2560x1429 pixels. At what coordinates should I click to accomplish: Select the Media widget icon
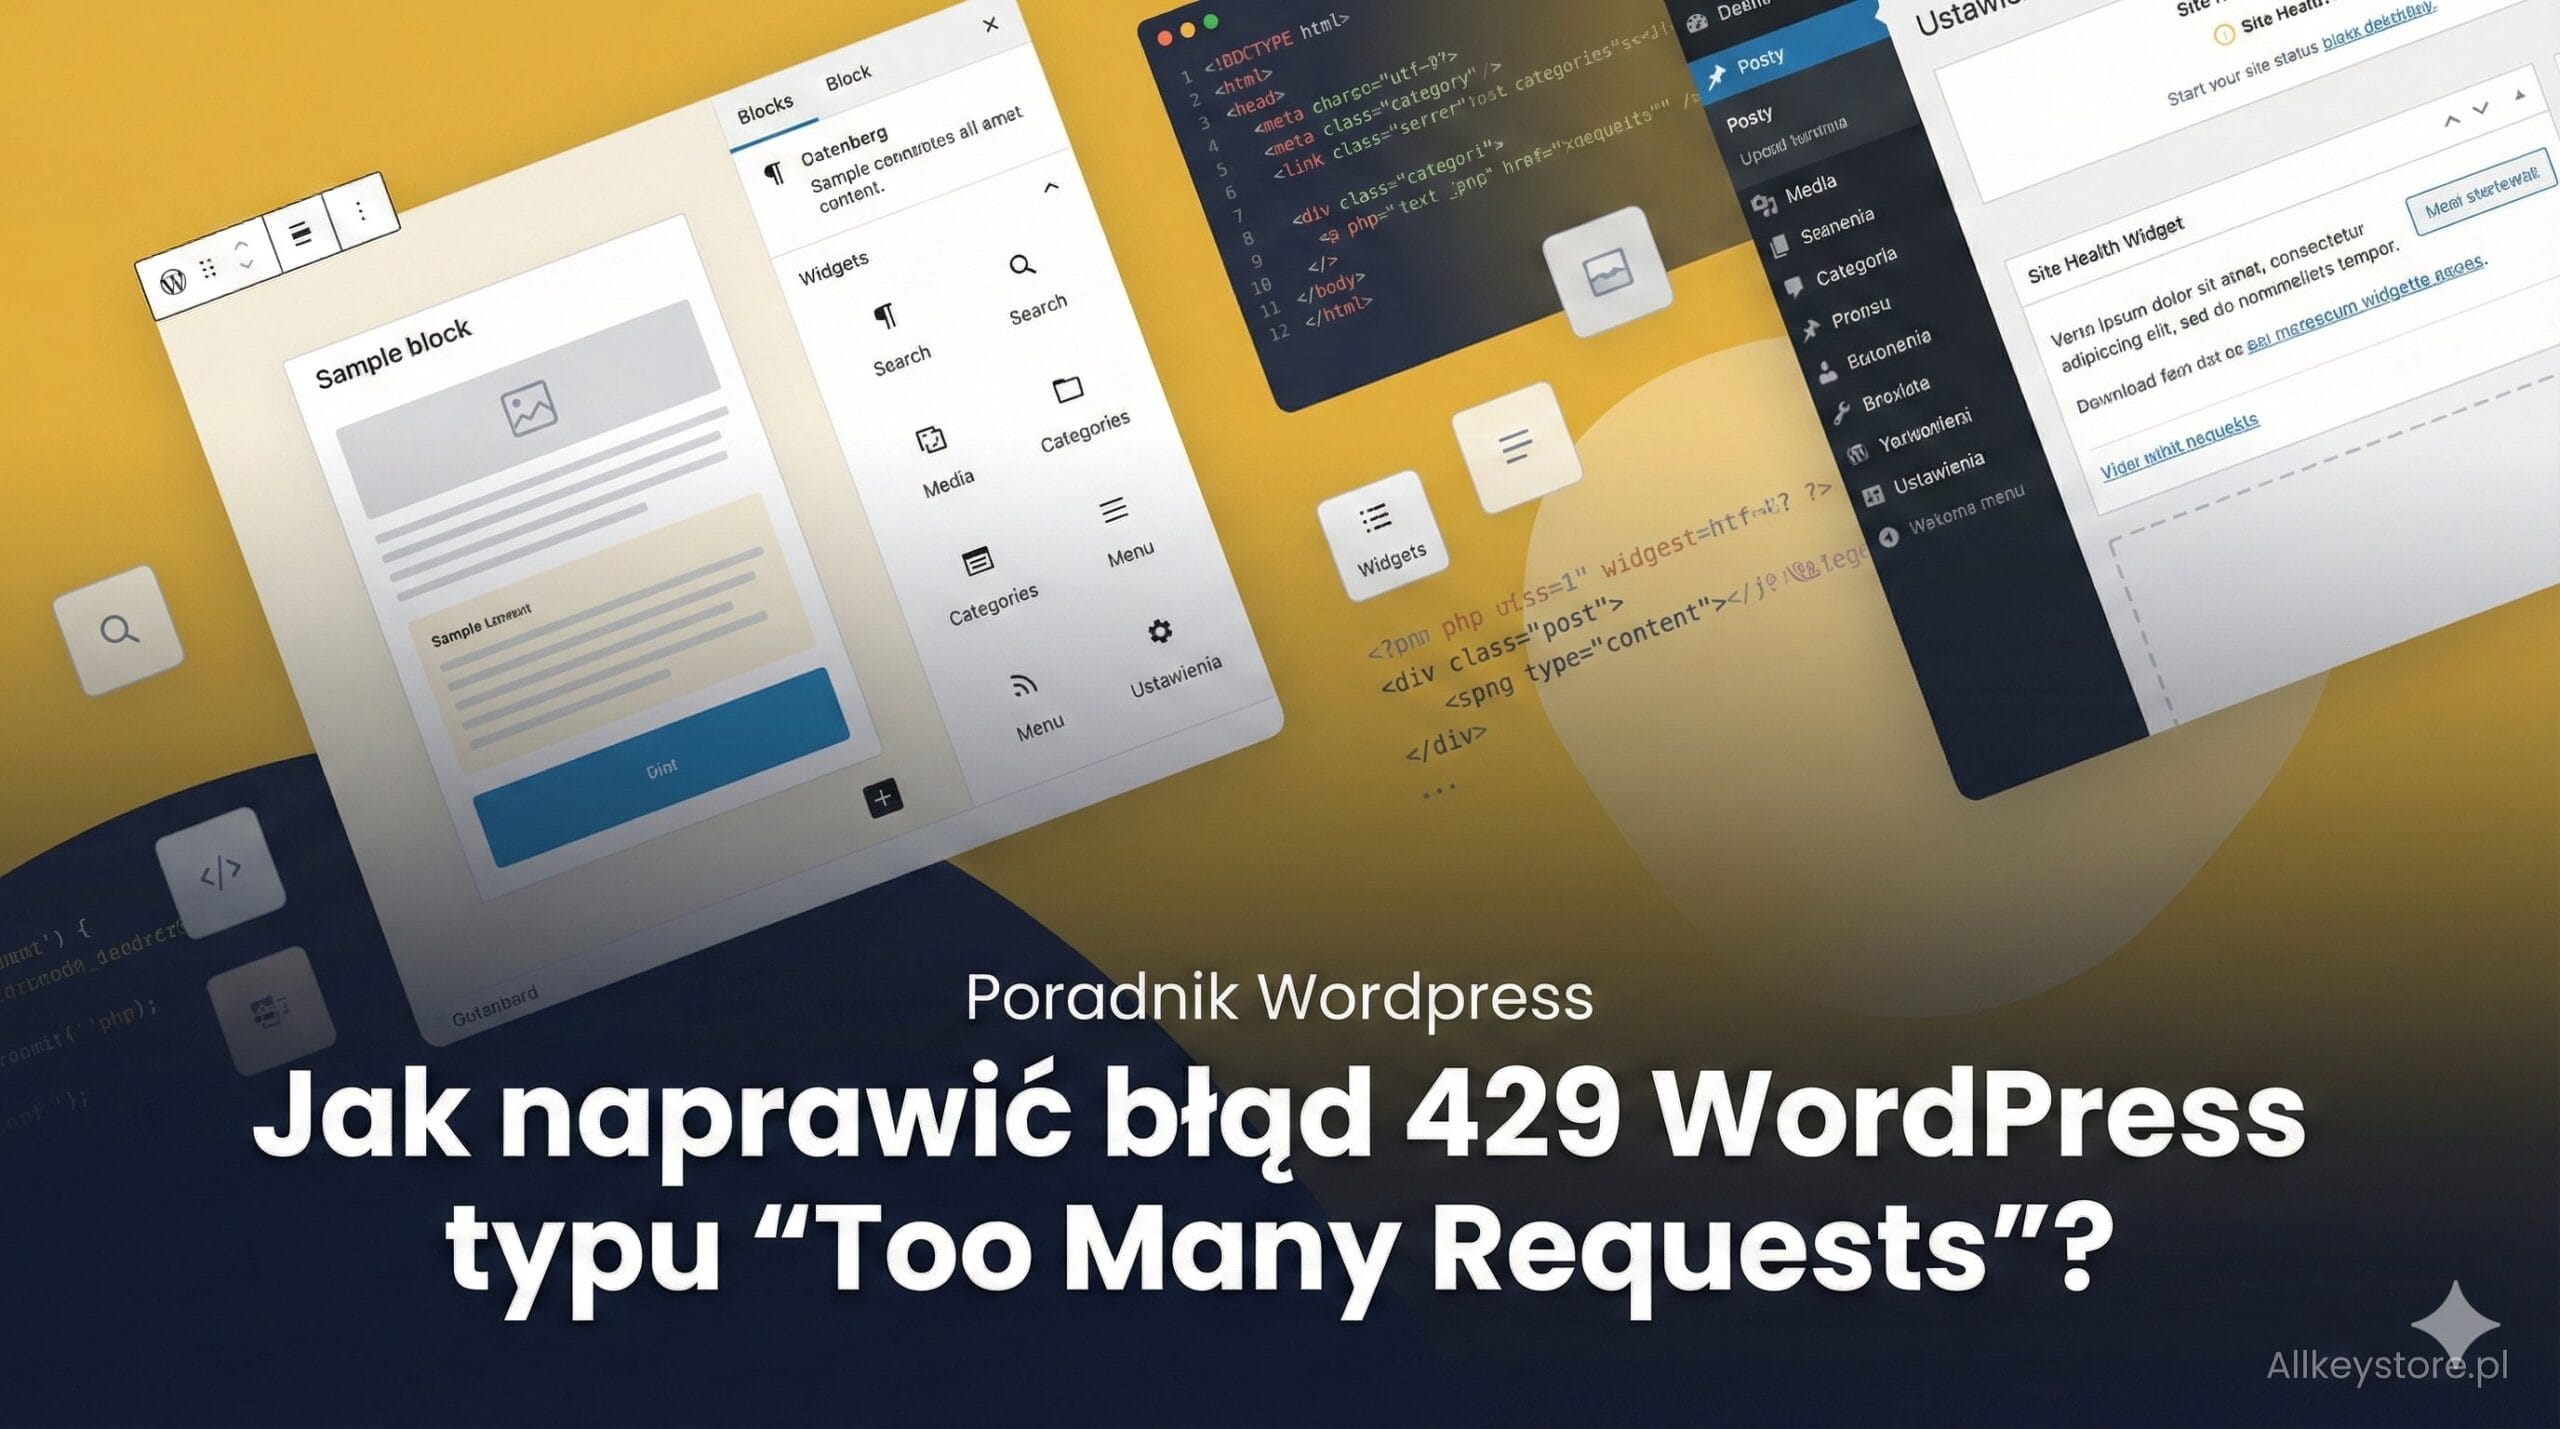[x=931, y=440]
